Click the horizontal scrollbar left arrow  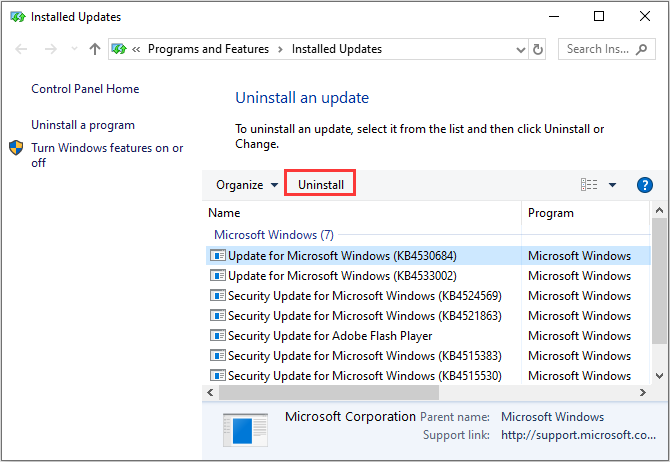(210, 392)
